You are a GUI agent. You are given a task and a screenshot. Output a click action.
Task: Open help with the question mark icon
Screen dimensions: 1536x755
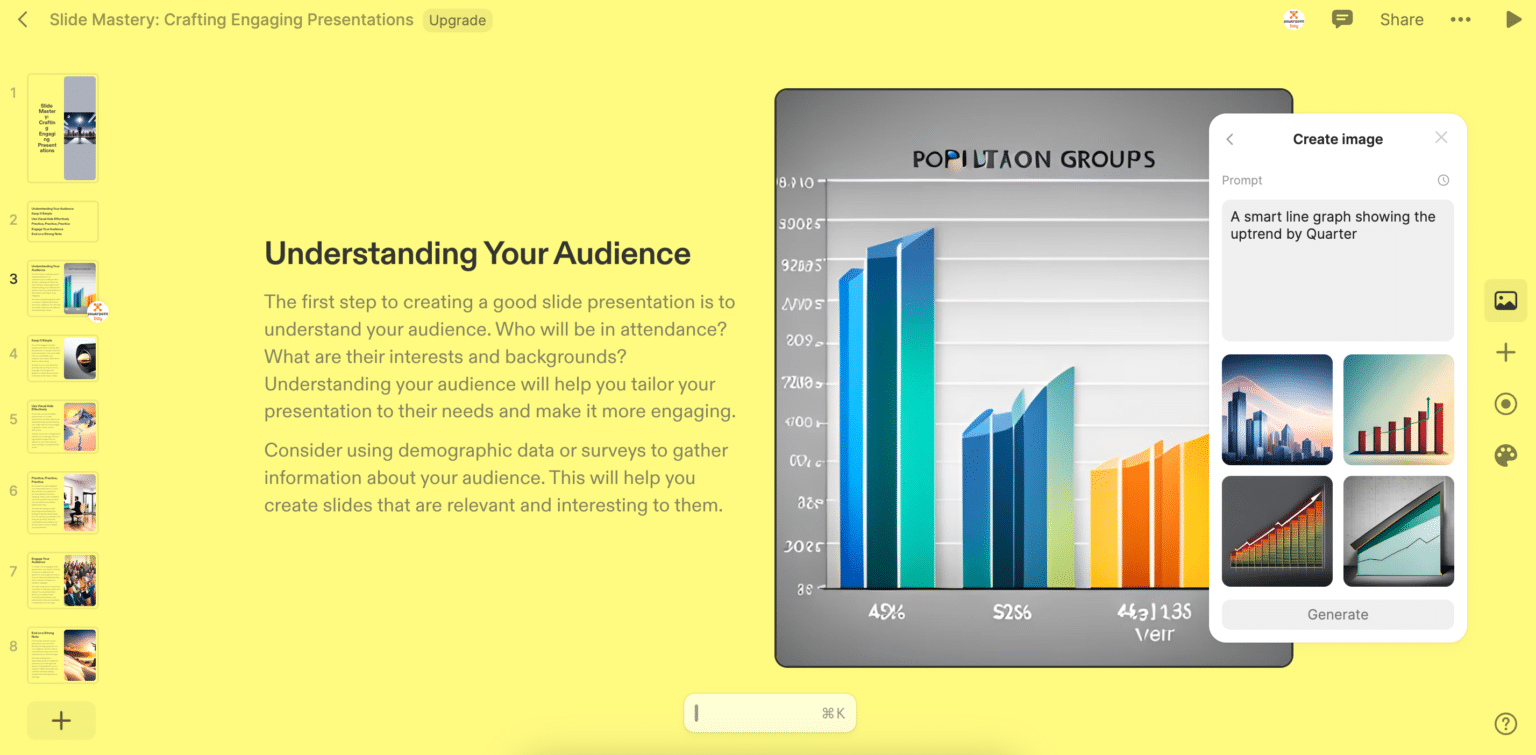click(1505, 722)
